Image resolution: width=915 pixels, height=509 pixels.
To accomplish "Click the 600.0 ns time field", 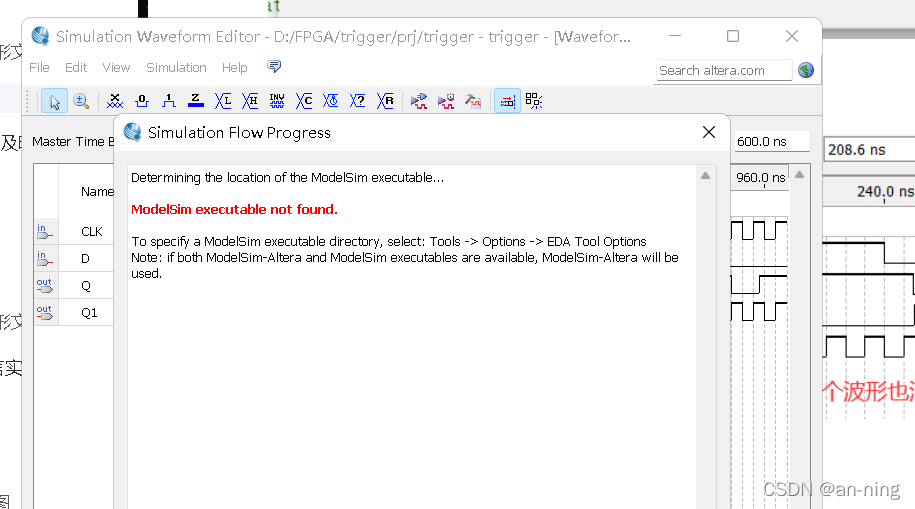I will point(771,142).
